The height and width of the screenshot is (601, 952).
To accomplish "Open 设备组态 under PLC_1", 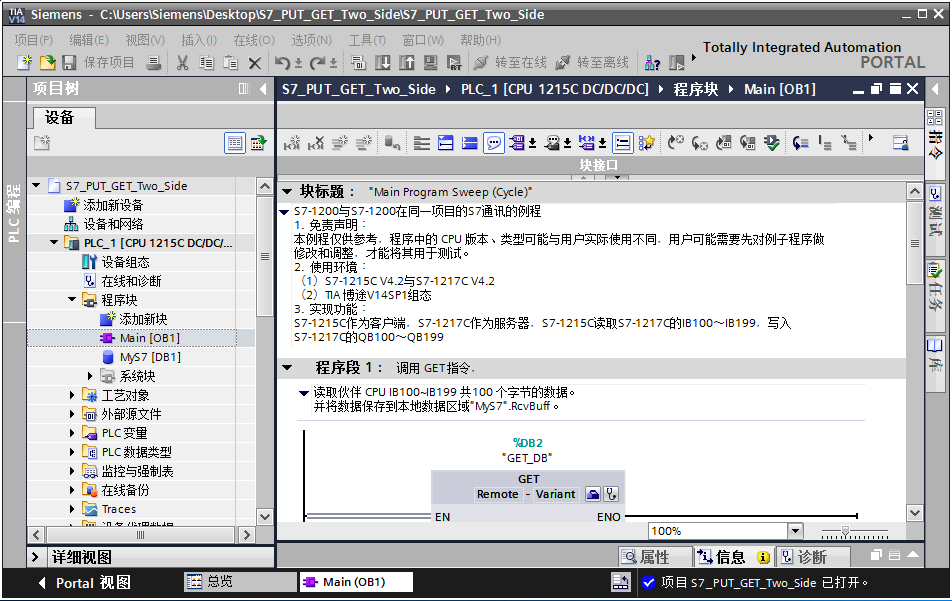I will click(116, 262).
